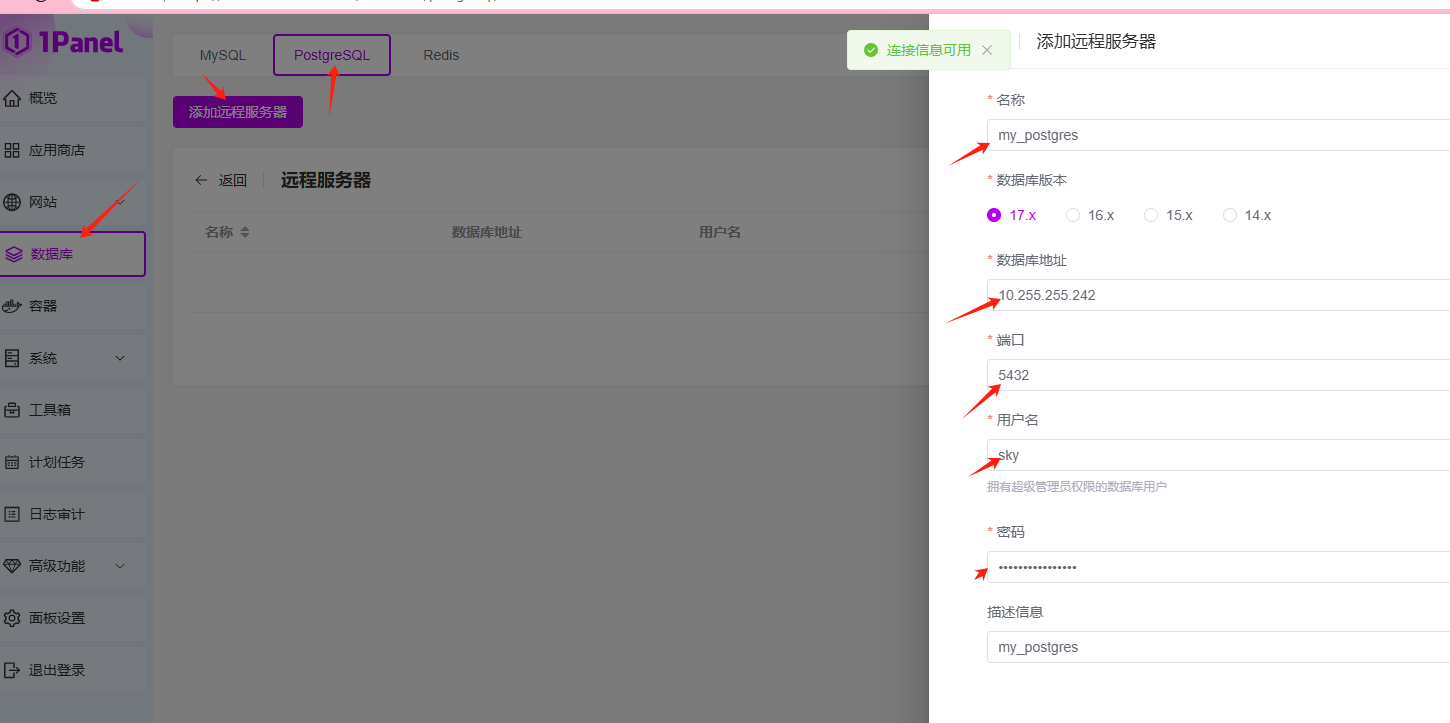The height and width of the screenshot is (723, 1450).
Task: Click the log icon beside 日志审计
Action: click(12, 514)
